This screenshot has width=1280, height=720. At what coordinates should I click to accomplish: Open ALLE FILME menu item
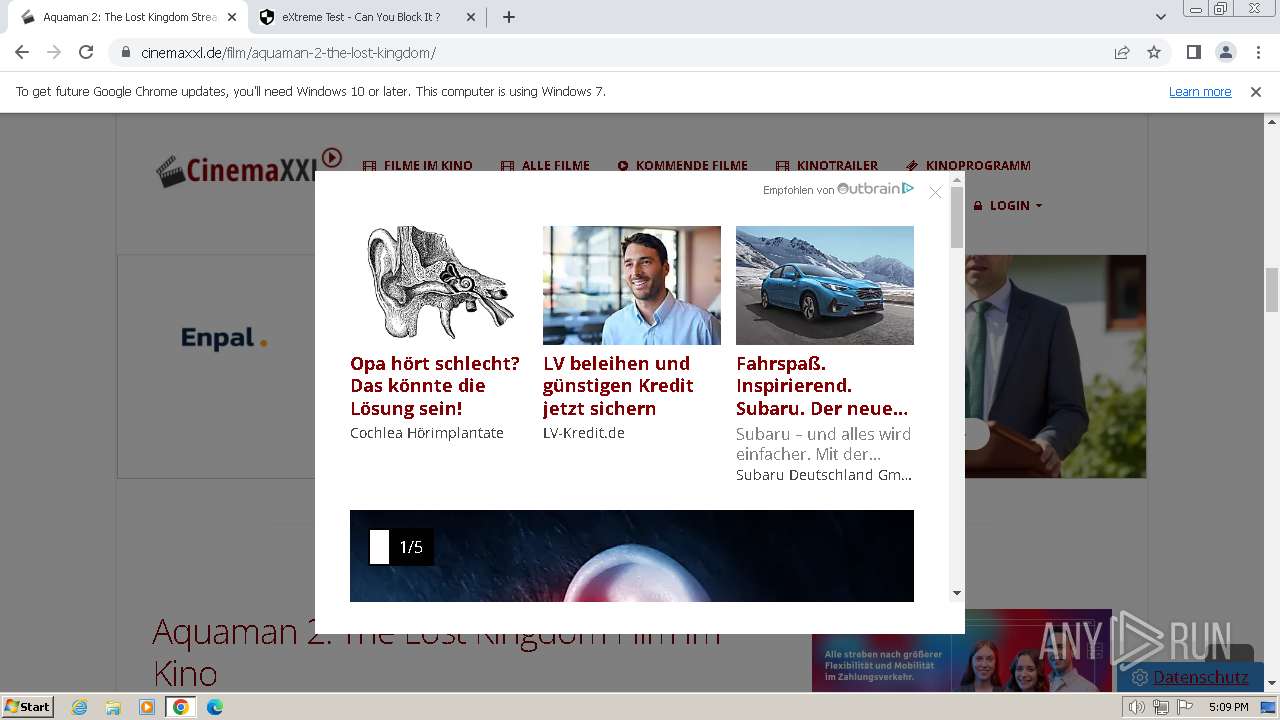pos(545,166)
